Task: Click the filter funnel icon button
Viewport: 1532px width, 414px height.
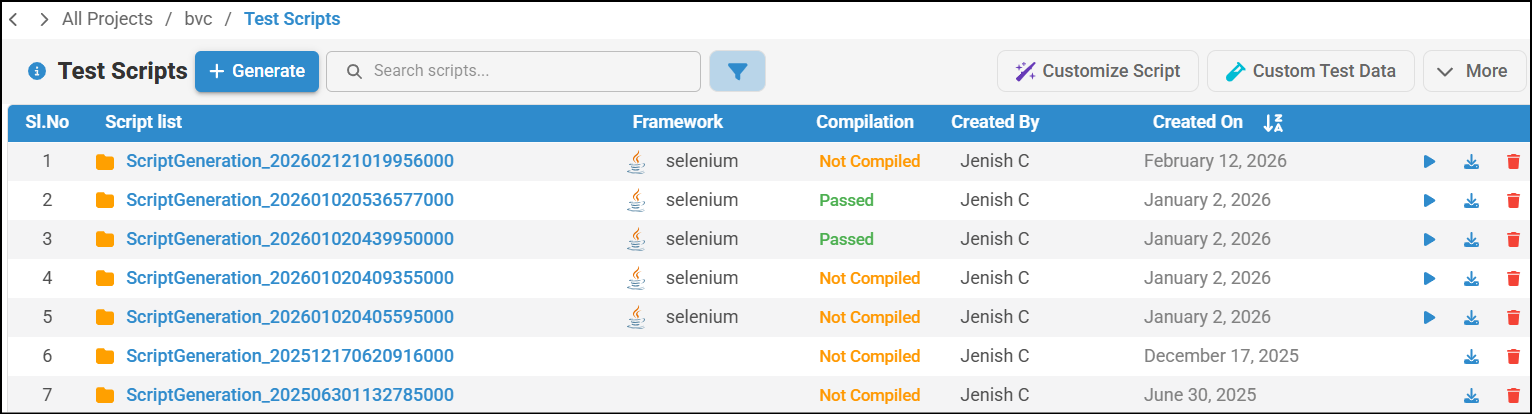Action: click(737, 71)
